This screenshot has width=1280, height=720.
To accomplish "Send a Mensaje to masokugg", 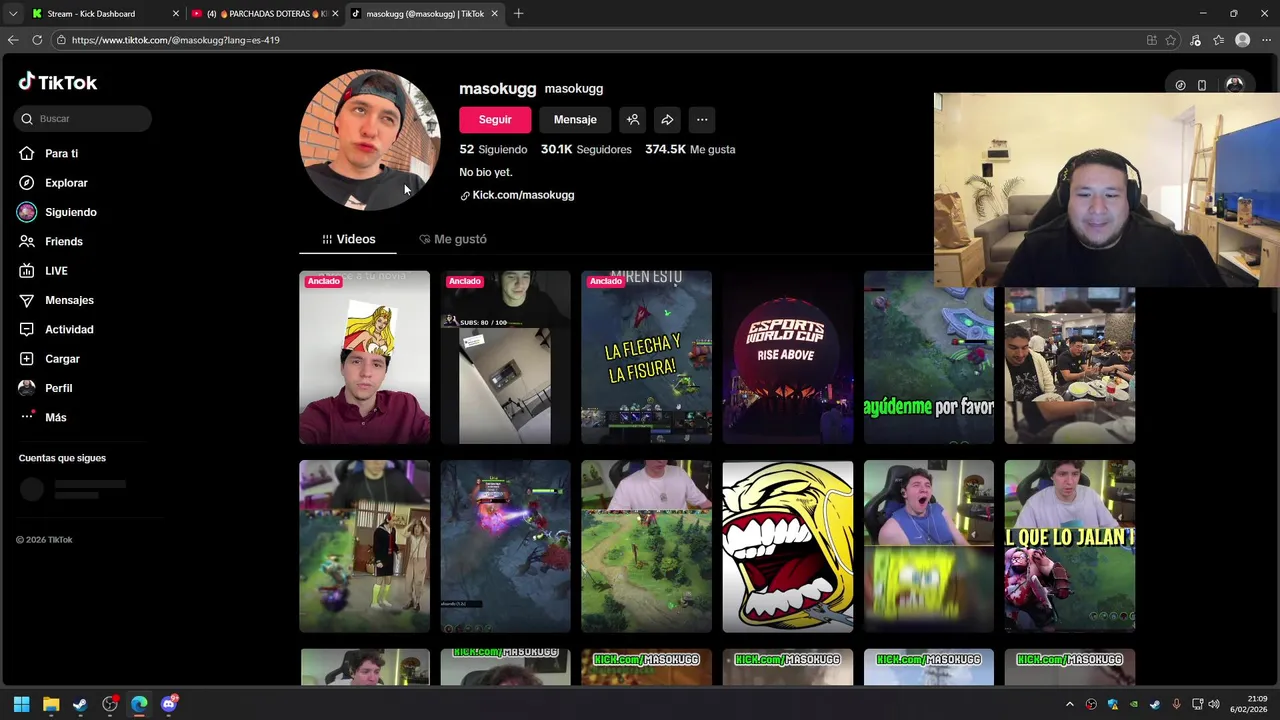I will tap(575, 120).
